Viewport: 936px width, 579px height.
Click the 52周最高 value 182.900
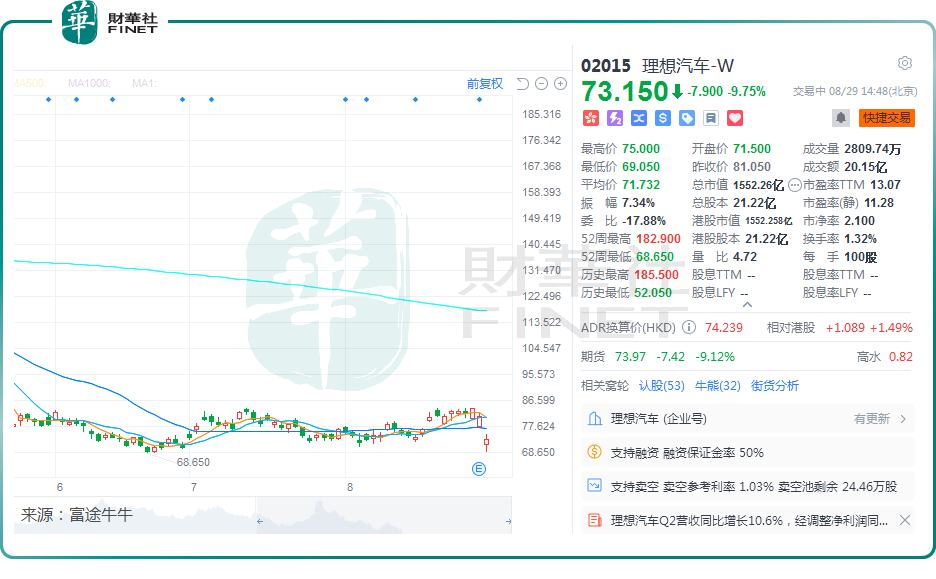658,239
